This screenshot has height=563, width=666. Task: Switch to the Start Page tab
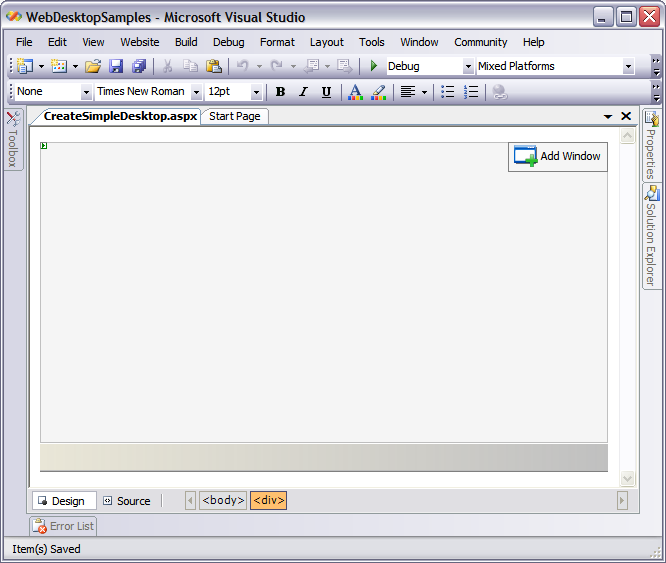(234, 116)
